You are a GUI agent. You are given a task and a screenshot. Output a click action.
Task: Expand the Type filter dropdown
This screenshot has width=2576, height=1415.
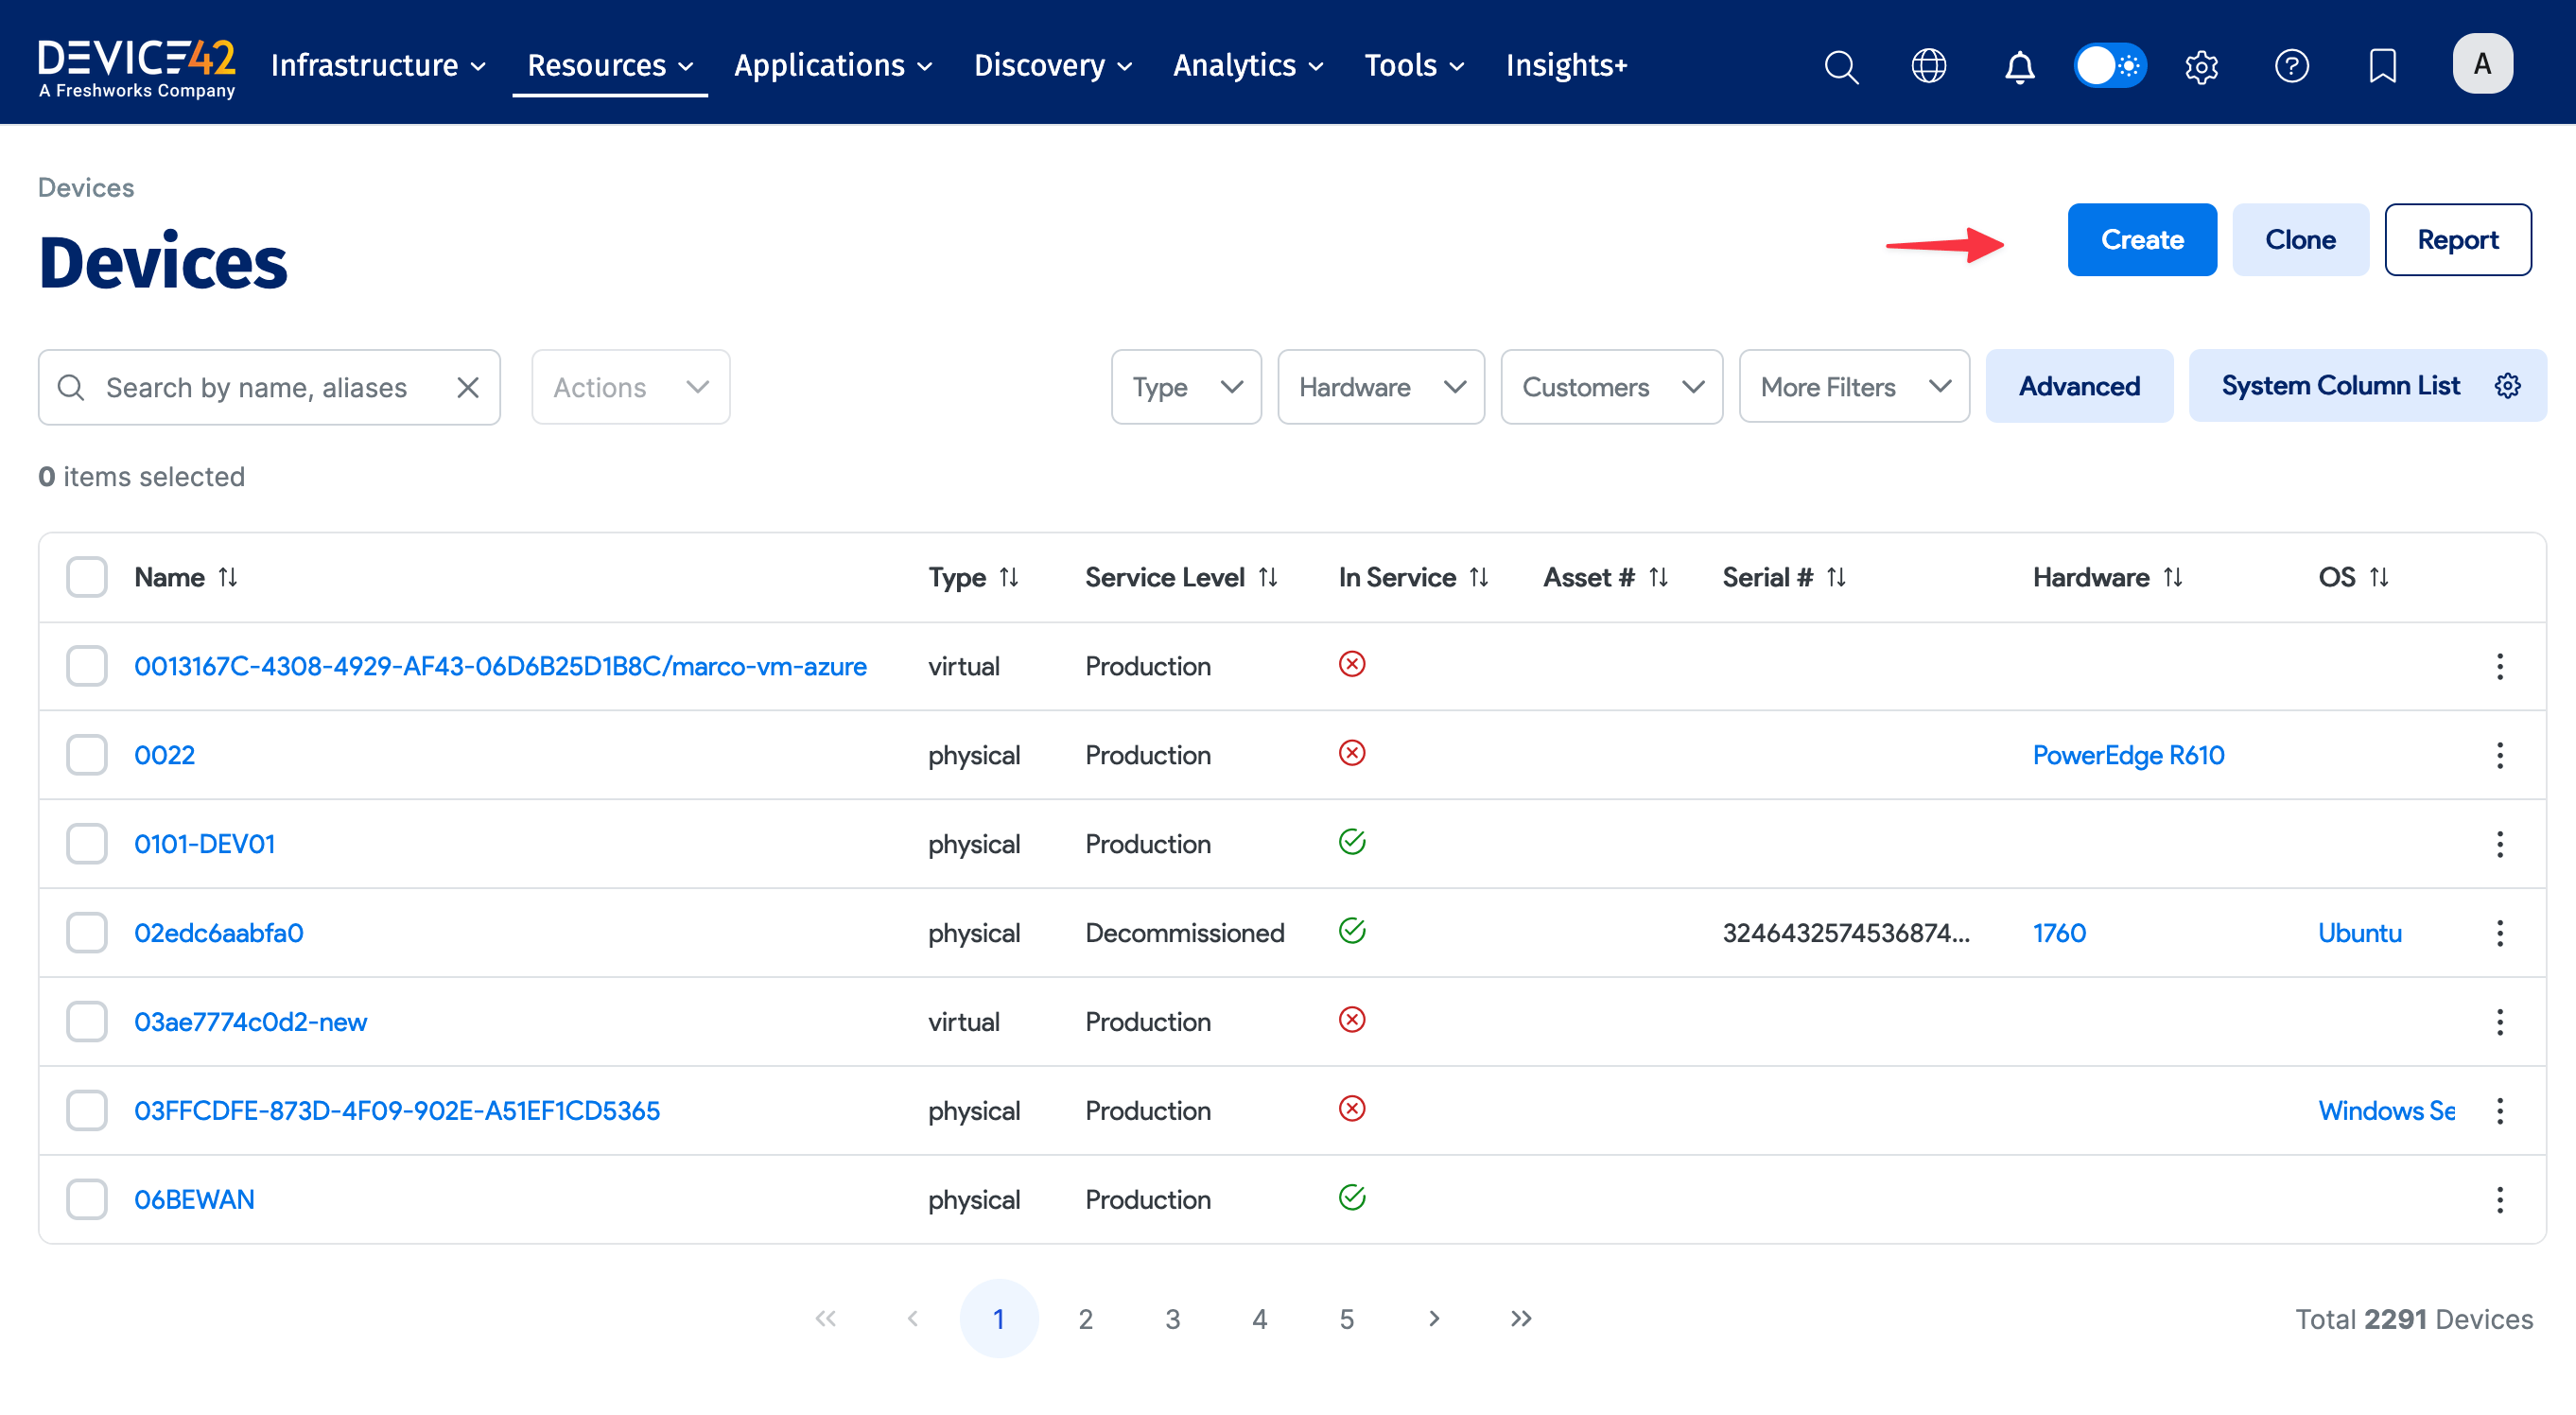(1186, 387)
